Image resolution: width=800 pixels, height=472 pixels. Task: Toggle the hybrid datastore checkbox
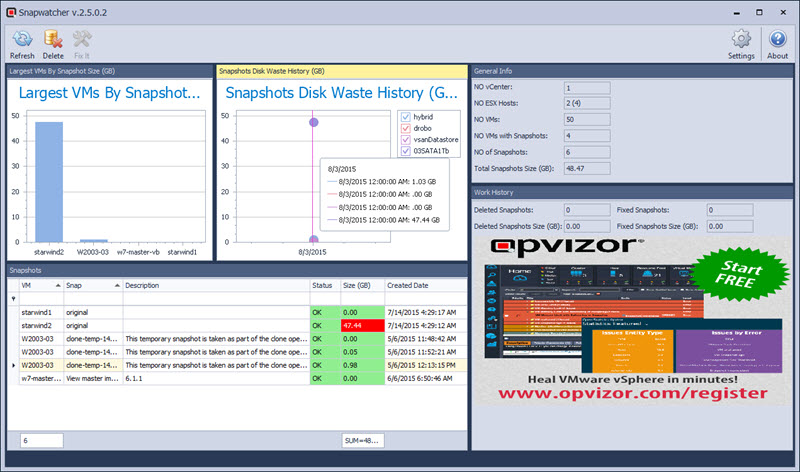[406, 117]
